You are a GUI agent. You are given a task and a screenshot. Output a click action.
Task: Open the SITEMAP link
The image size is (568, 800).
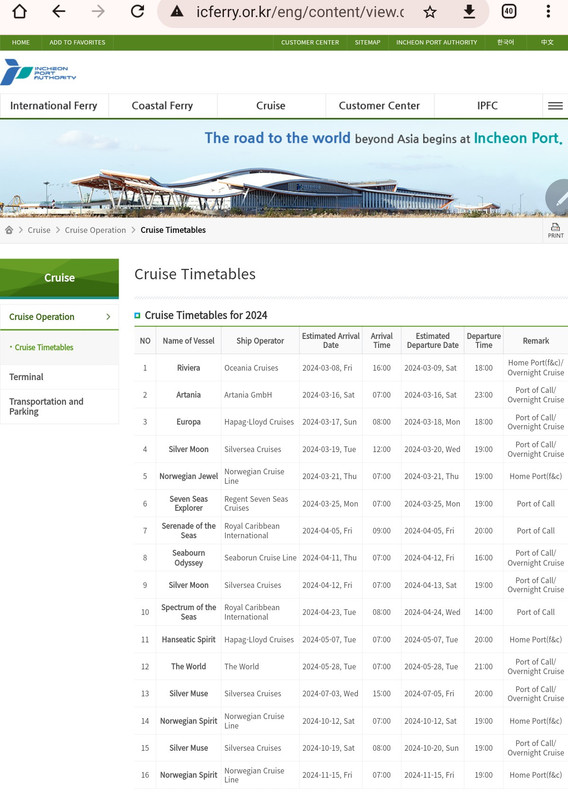click(x=367, y=42)
